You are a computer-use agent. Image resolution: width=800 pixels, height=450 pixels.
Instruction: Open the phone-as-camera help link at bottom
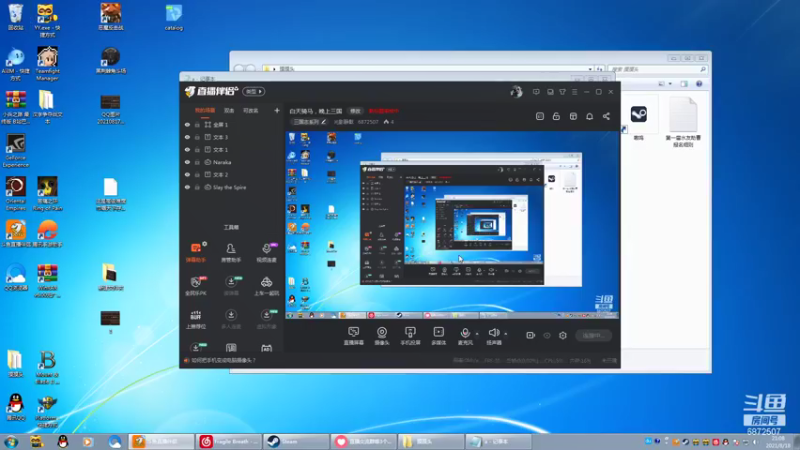(223, 360)
